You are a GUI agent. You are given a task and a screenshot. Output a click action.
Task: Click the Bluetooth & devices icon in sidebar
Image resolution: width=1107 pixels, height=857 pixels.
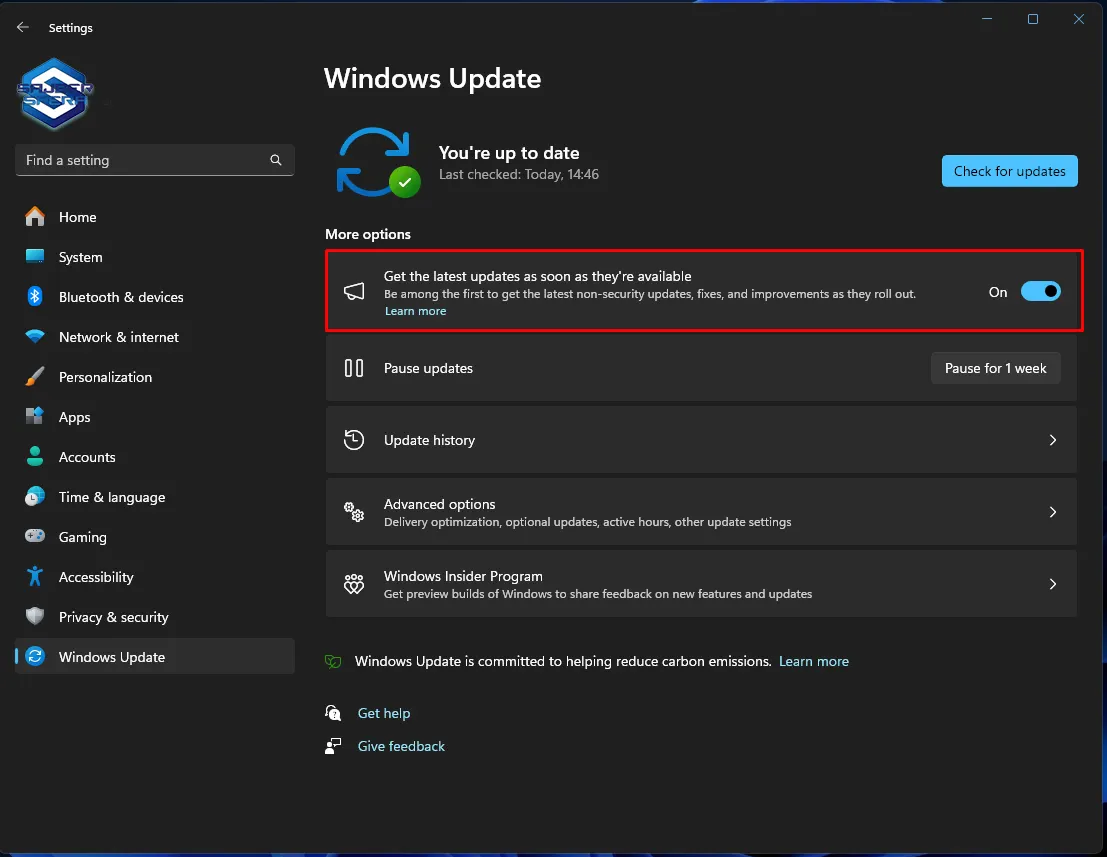tap(35, 297)
